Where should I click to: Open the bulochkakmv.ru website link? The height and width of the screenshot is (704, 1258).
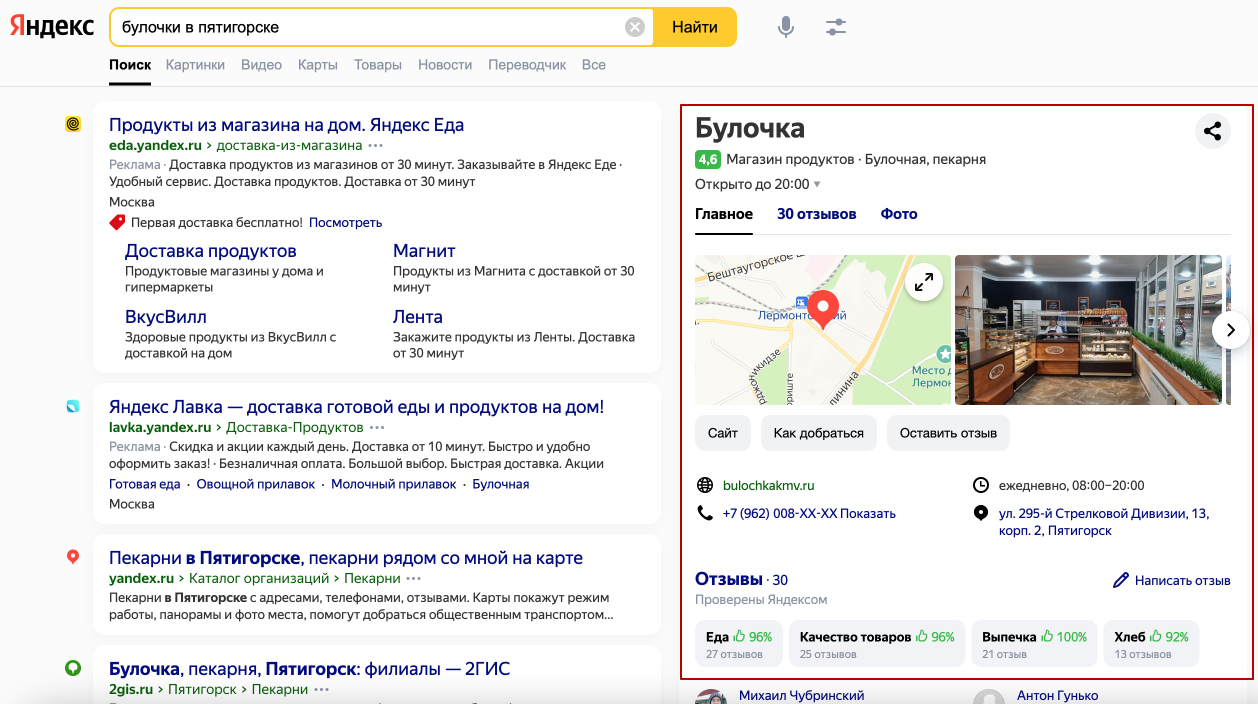point(768,485)
